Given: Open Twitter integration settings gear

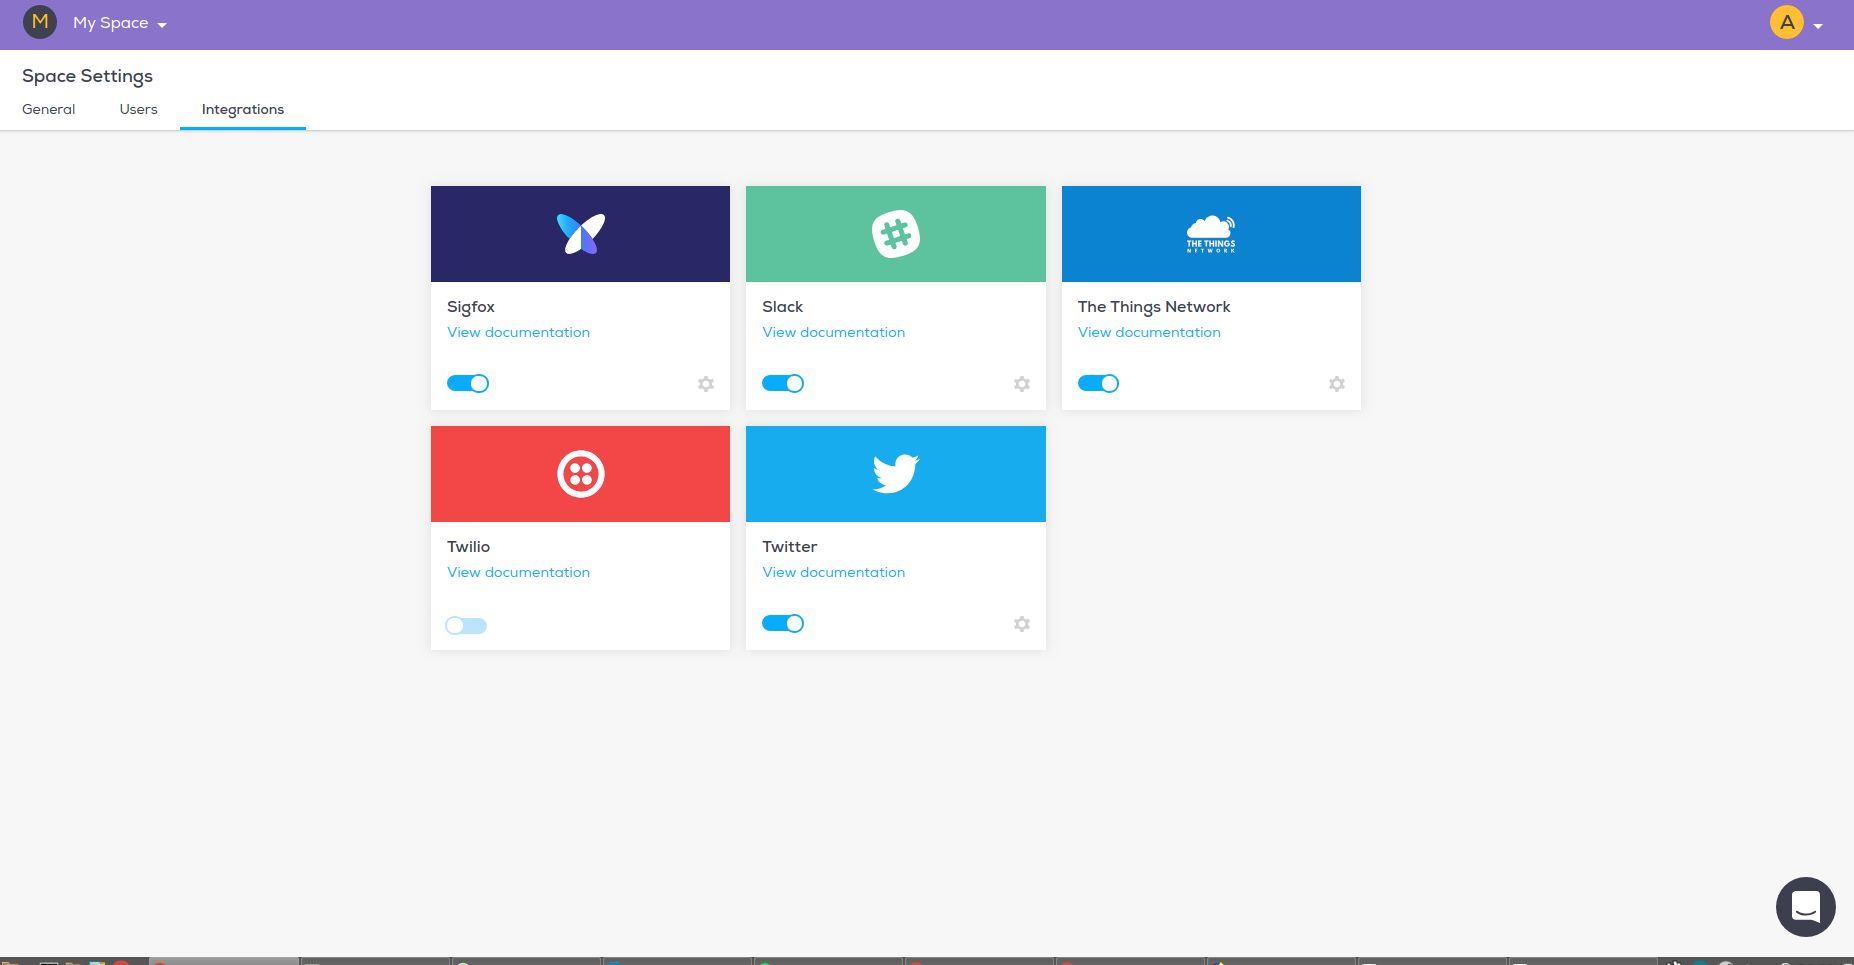Looking at the screenshot, I should tap(1022, 624).
